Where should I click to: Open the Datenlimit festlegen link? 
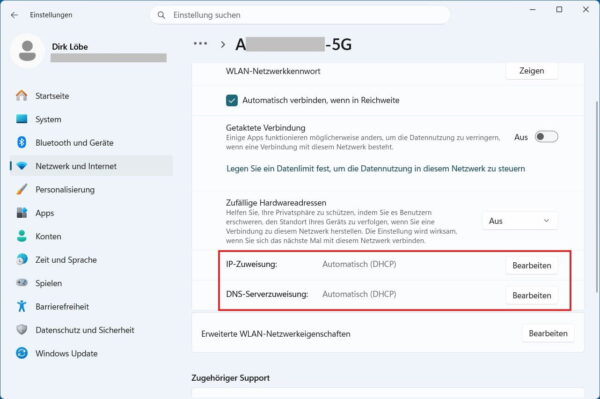click(376, 169)
